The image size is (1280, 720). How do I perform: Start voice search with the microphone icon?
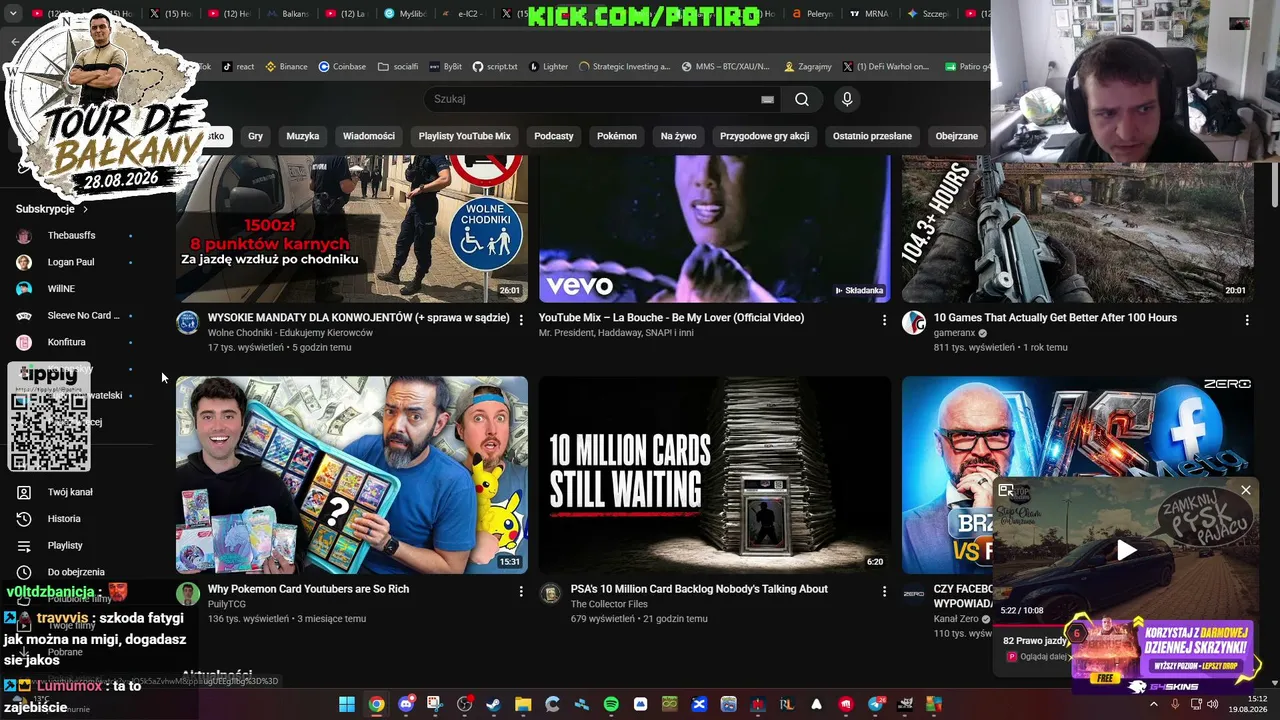click(847, 99)
